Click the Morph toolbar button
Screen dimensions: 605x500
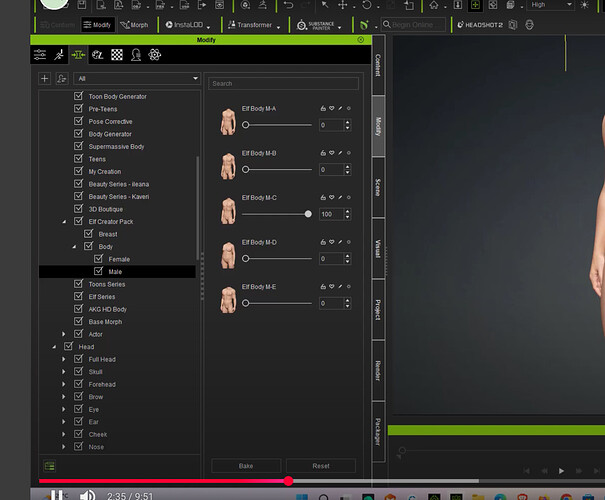click(x=134, y=25)
